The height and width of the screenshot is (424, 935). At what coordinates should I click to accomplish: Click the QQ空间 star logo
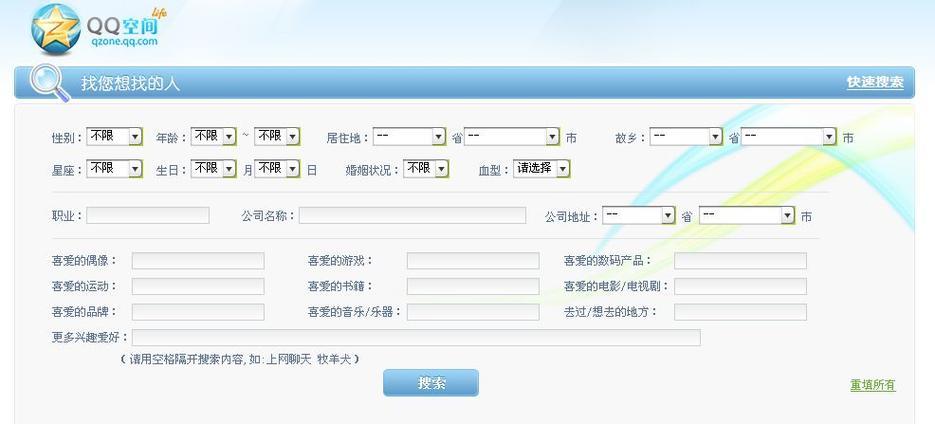pos(56,29)
